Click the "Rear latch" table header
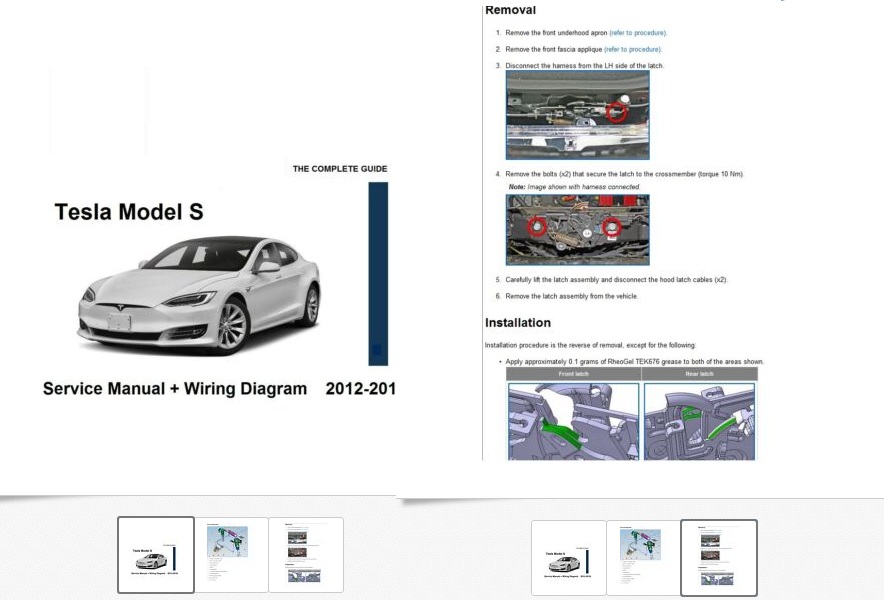Viewport: 884px width, 600px height. click(699, 374)
